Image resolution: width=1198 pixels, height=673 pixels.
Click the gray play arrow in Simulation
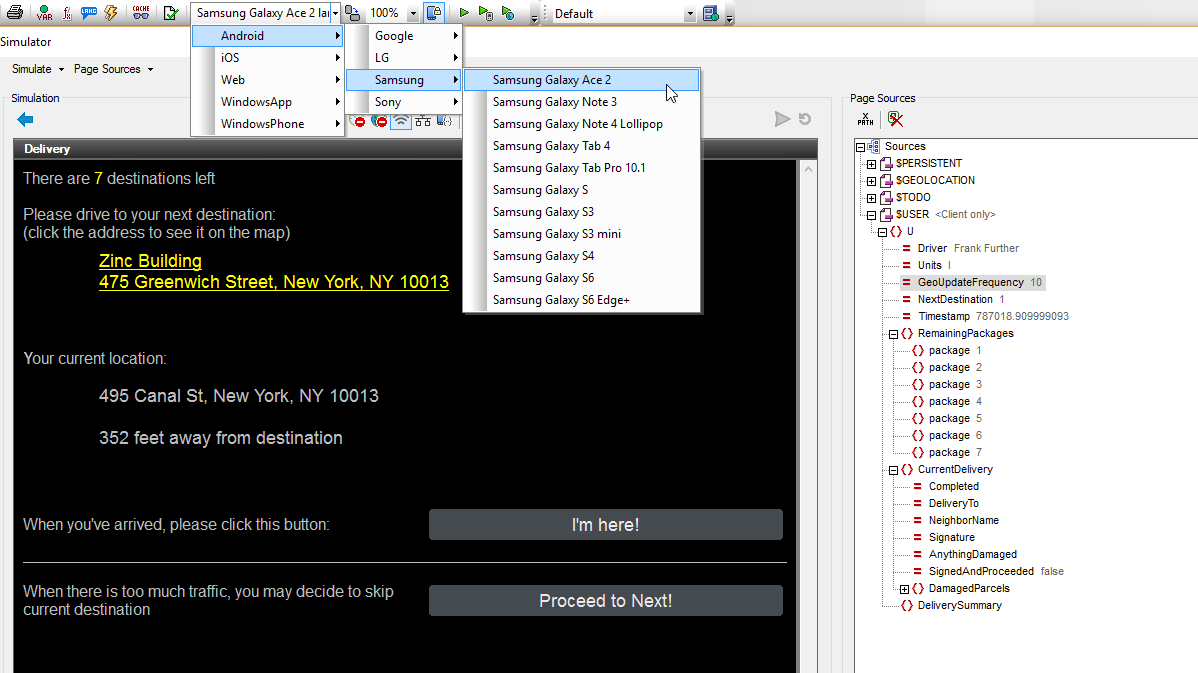tap(782, 119)
